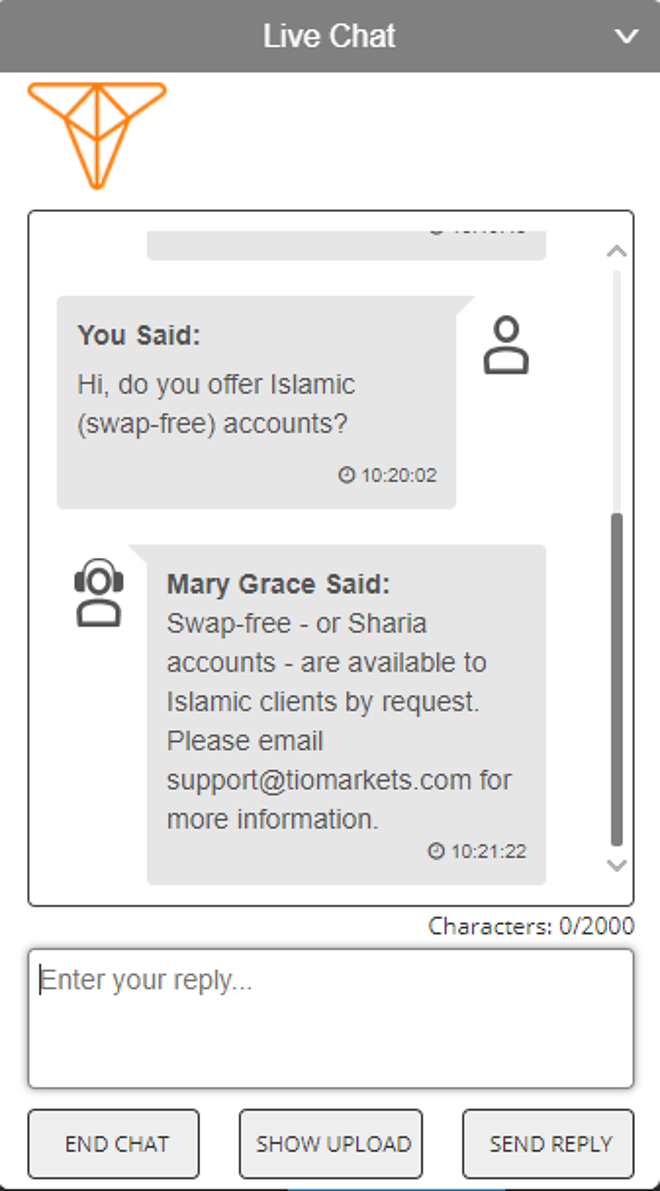End the chat session with END CHAT

click(x=113, y=1144)
